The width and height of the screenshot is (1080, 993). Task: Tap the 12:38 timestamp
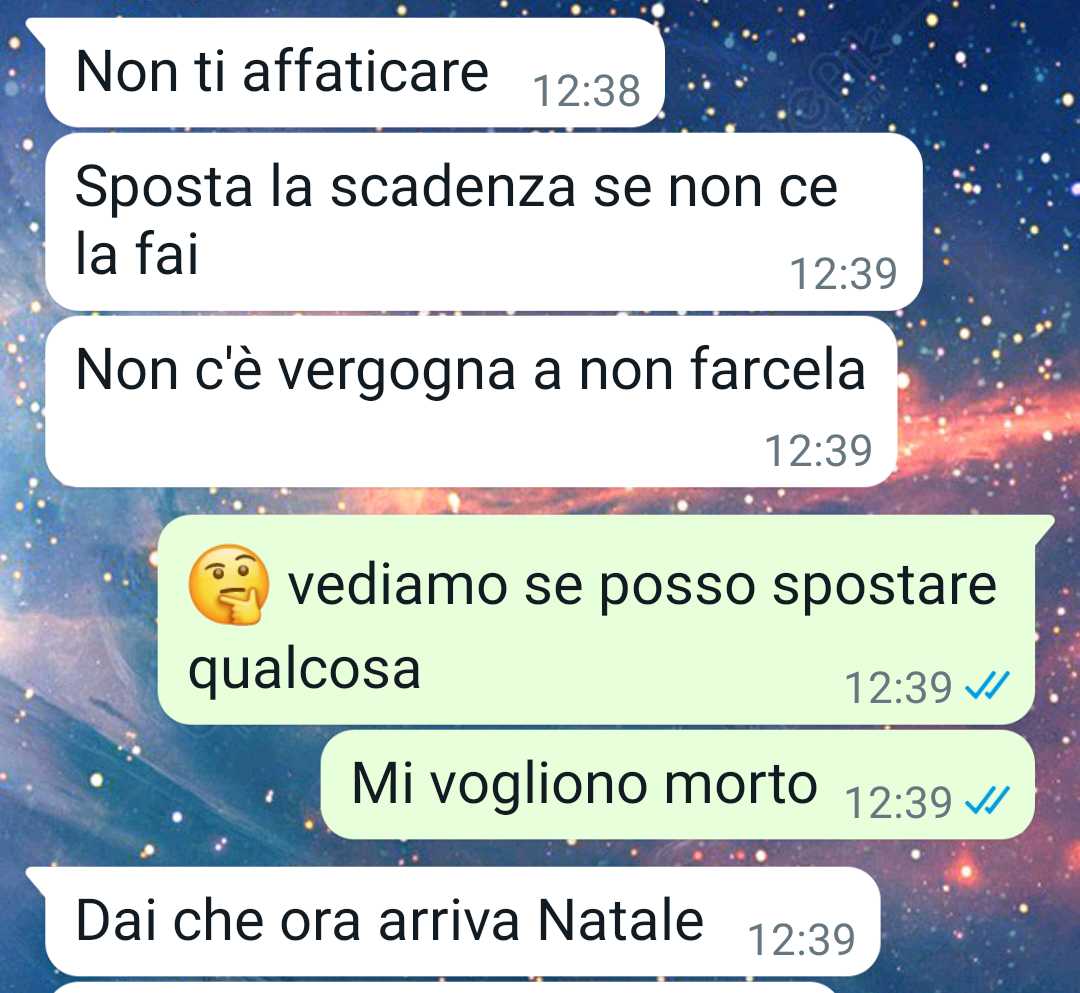[x=586, y=91]
